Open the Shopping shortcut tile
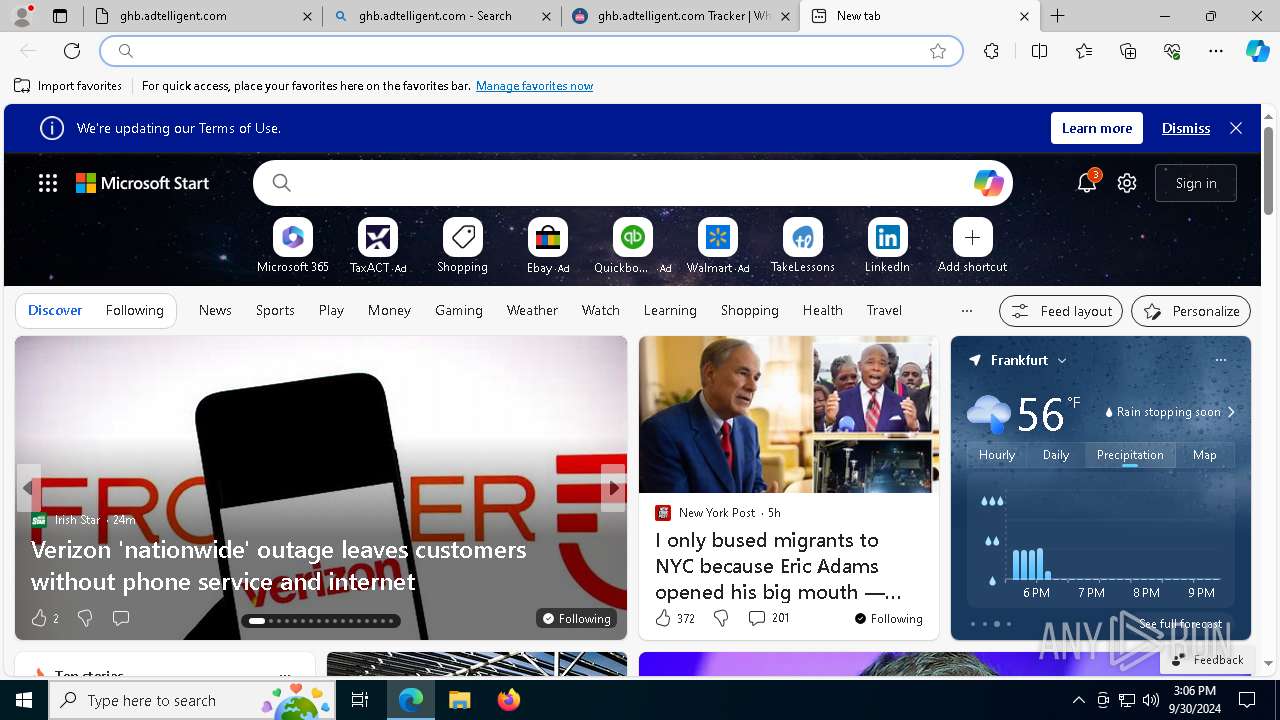 coord(463,246)
